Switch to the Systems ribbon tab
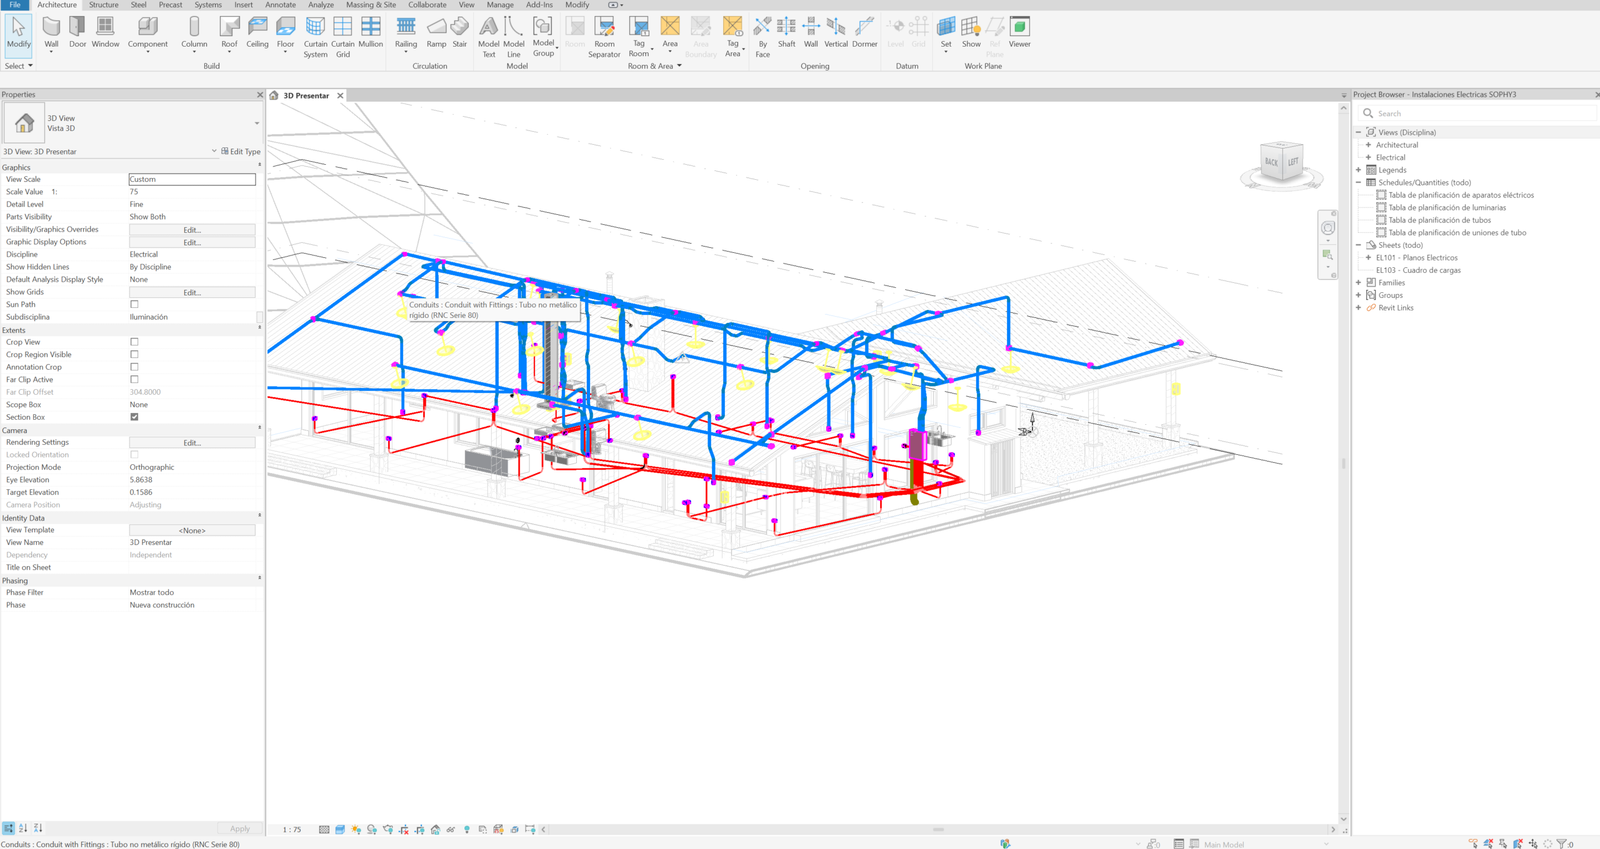 coord(208,5)
